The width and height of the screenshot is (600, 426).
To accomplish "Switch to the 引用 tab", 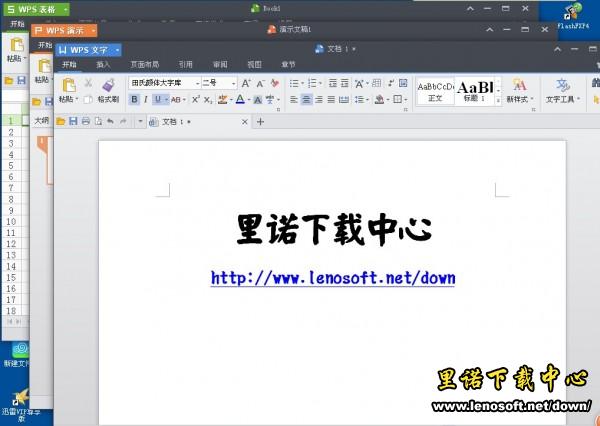I will click(186, 65).
